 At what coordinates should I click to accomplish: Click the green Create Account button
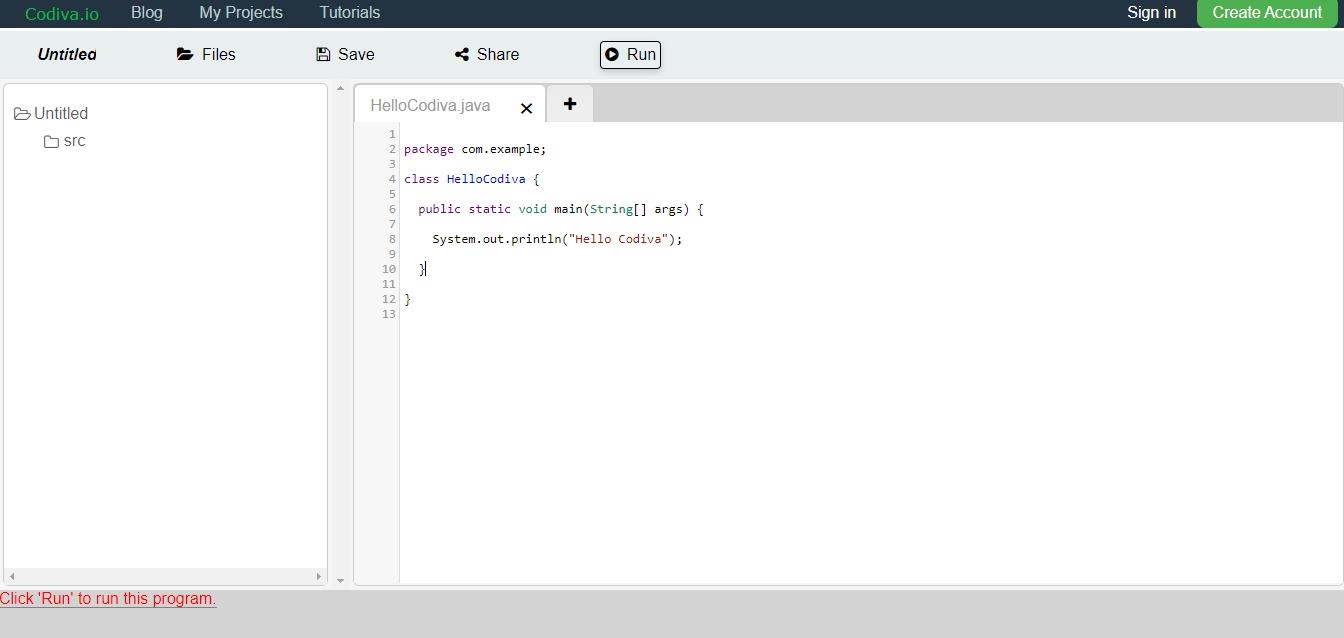coord(1267,13)
